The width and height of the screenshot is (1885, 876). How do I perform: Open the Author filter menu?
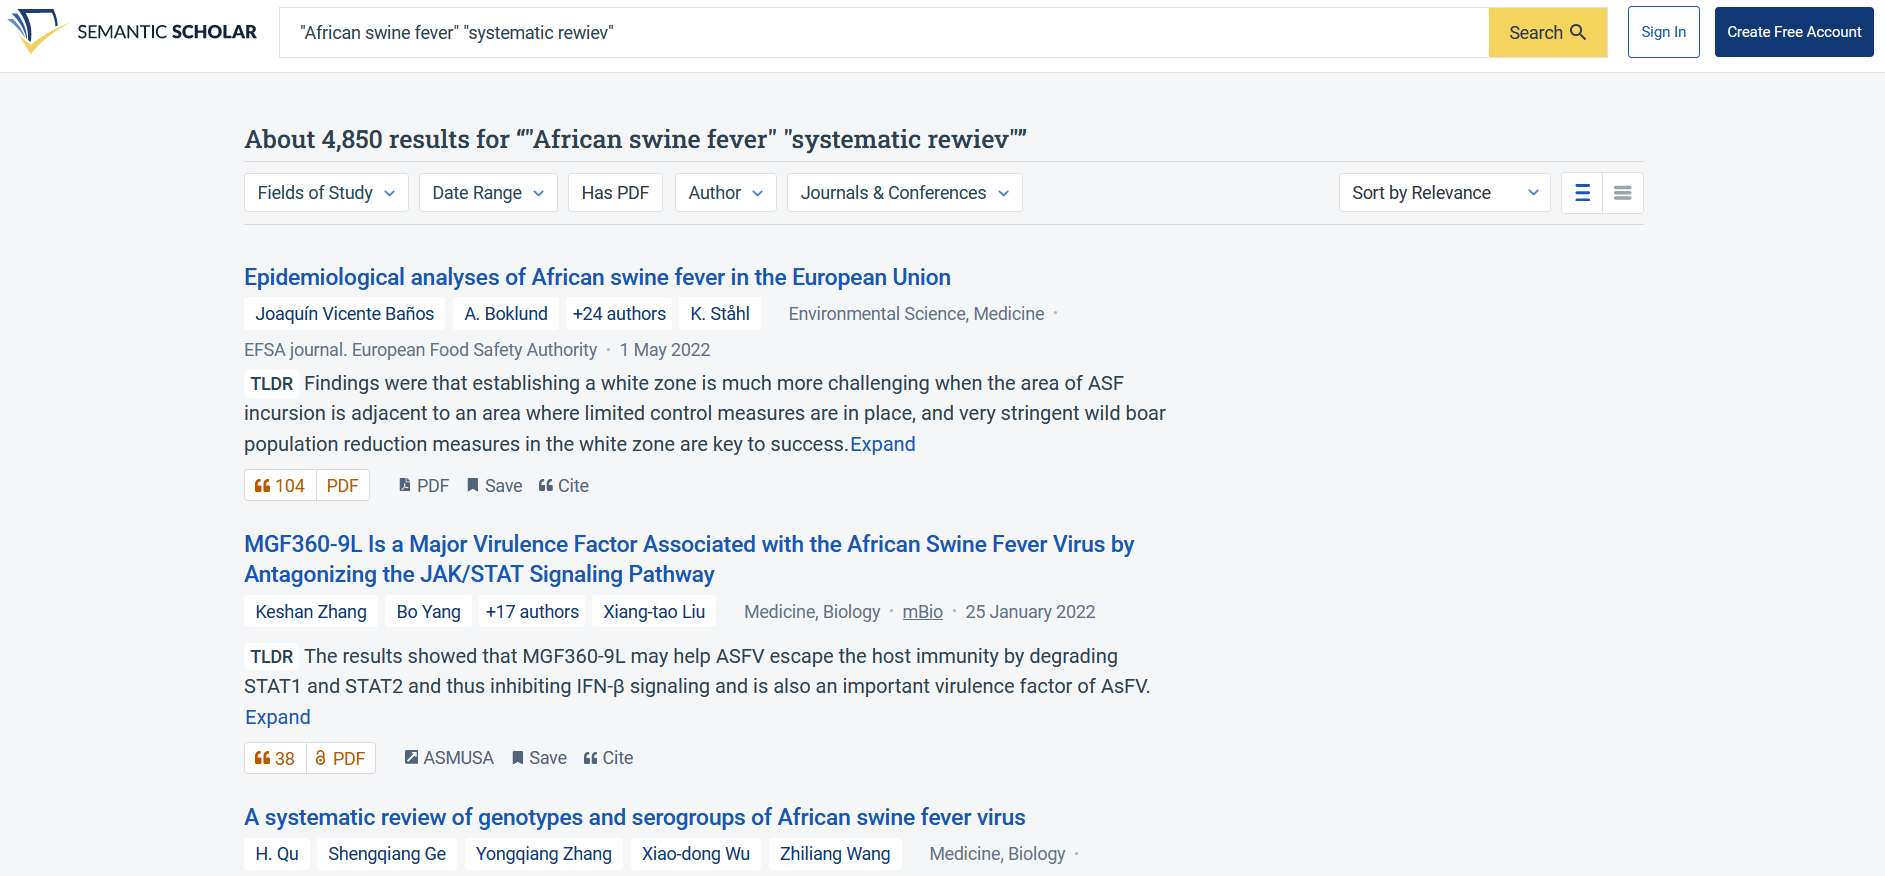point(725,193)
